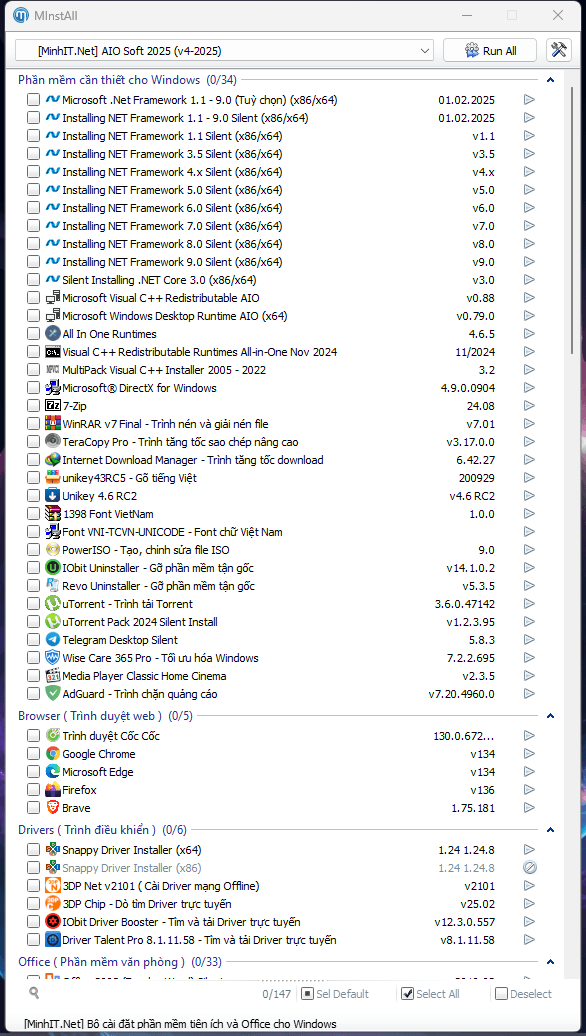Open the tools settings wrench icon
Image resolution: width=586 pixels, height=1036 pixels.
[559, 50]
